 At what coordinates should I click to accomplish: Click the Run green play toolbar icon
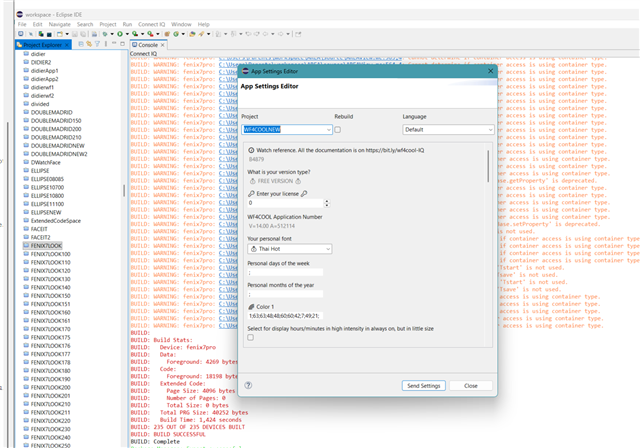click(120, 34)
